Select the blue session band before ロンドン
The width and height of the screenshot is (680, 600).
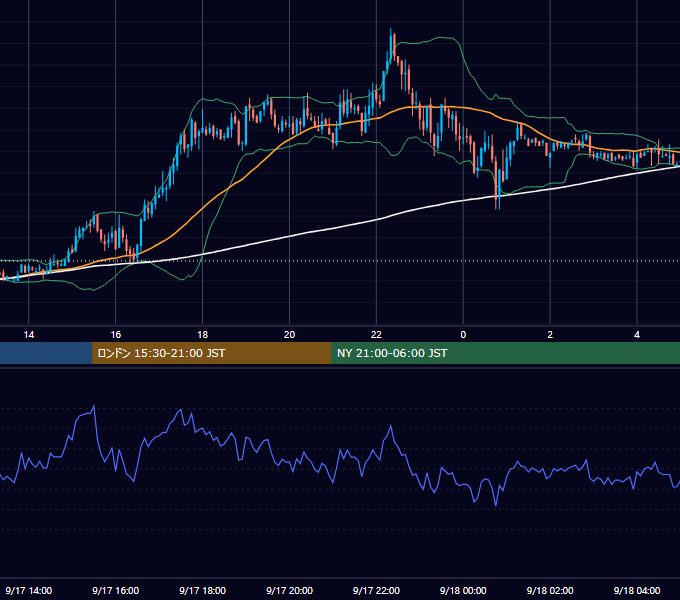pos(46,353)
